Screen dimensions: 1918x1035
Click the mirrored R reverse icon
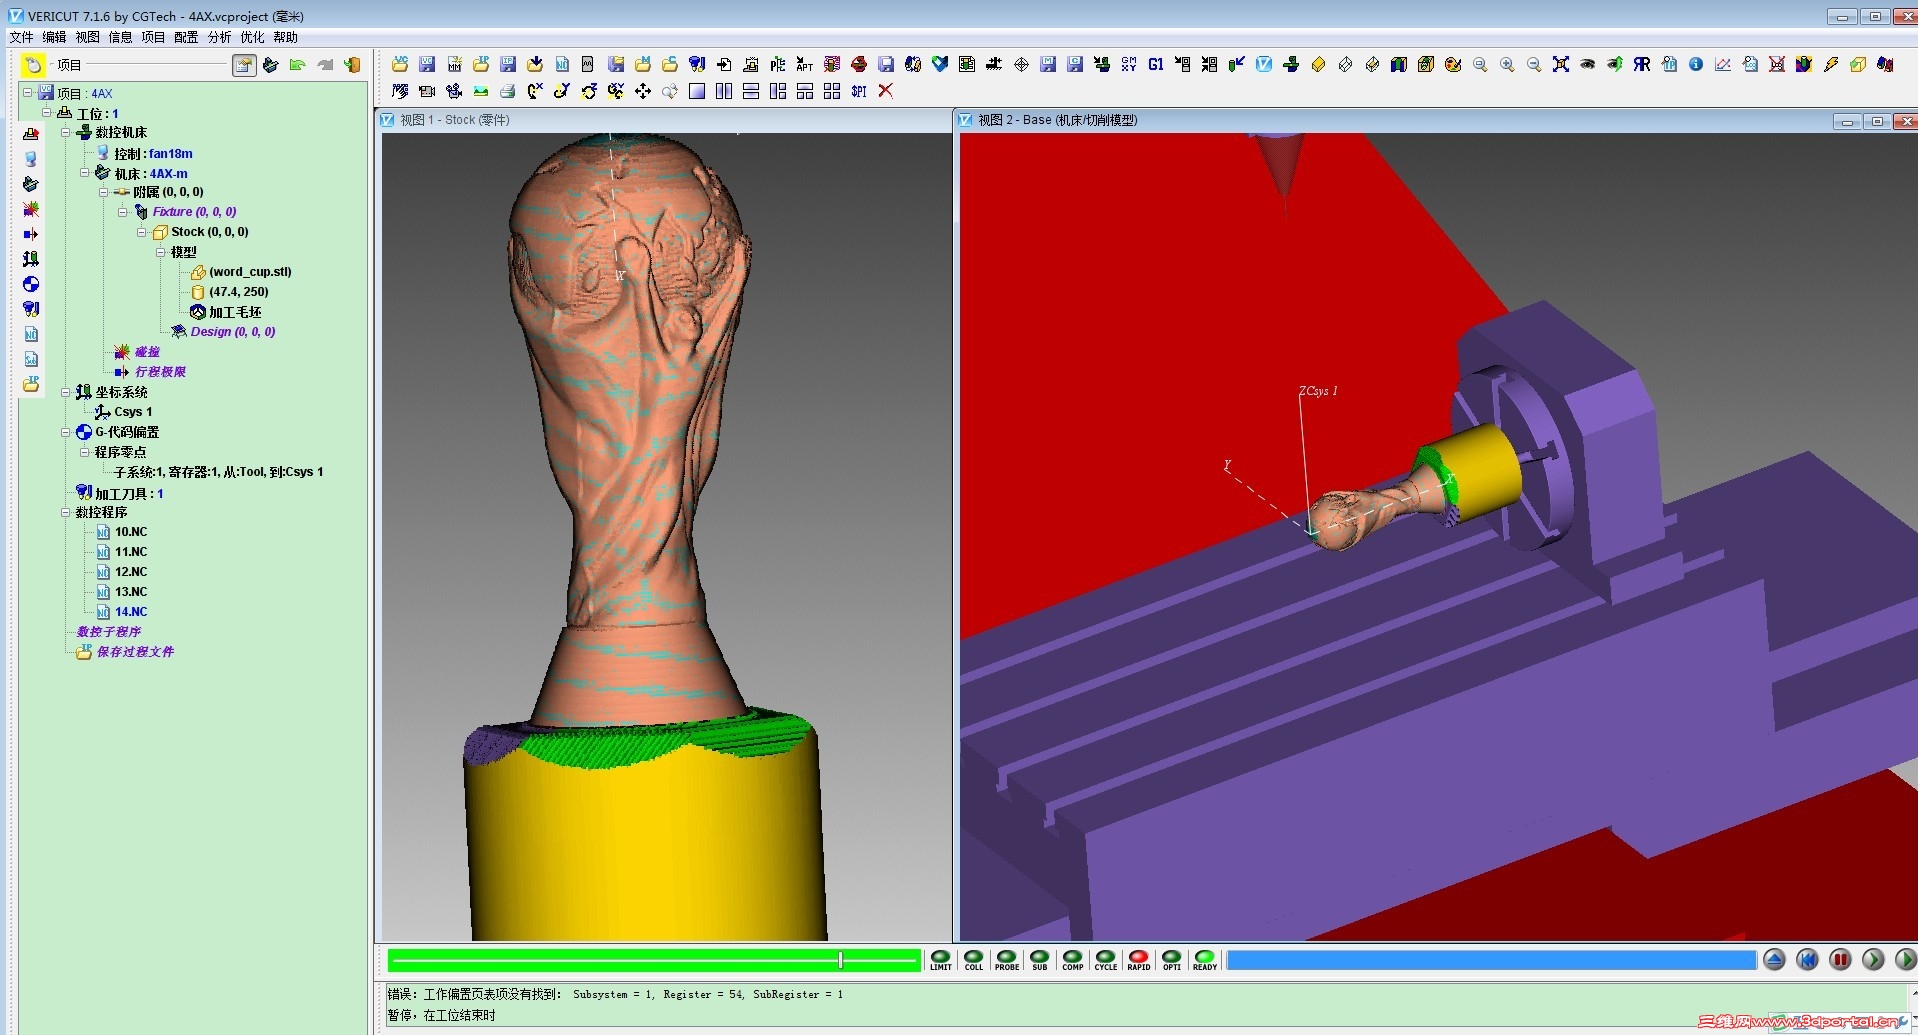[1642, 64]
